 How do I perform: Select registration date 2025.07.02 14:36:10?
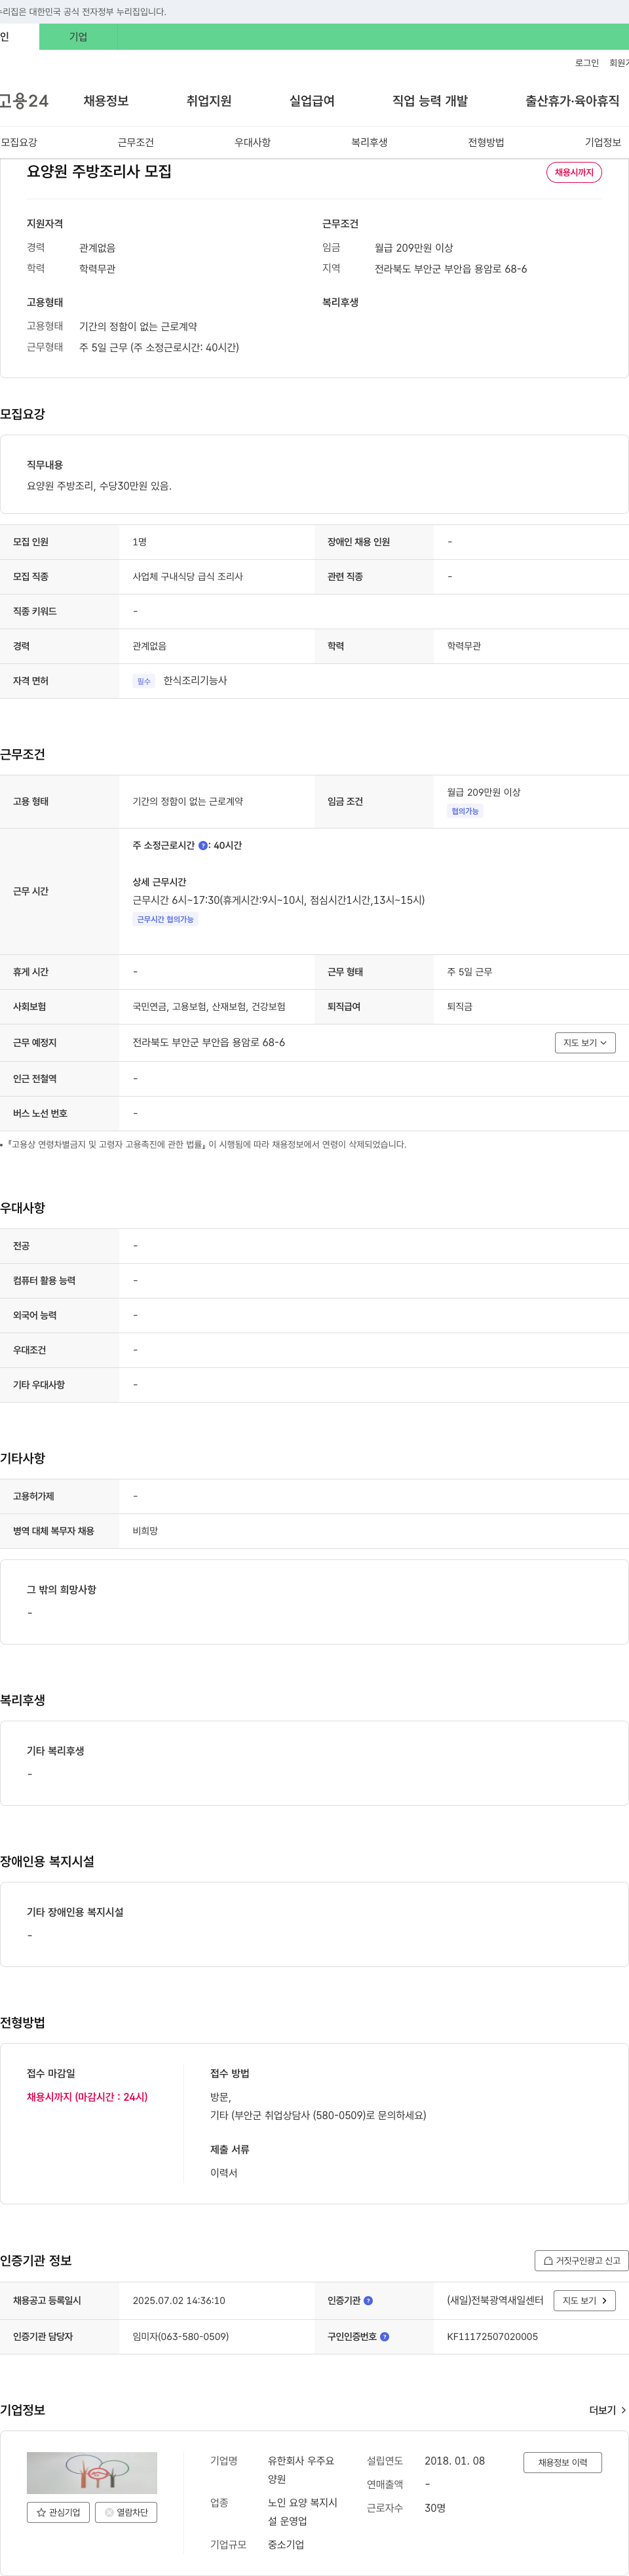coord(179,2301)
